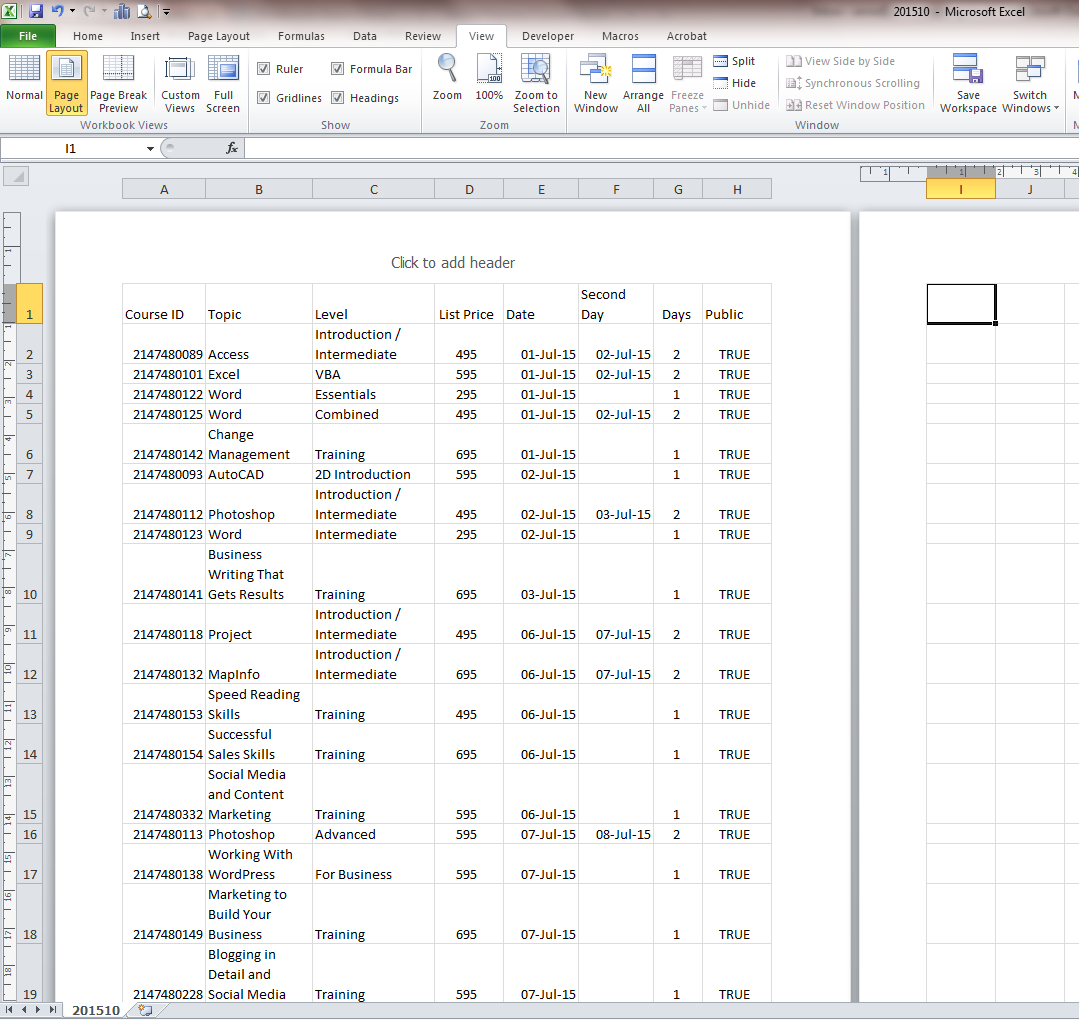
Task: Select the 201510 sheet tab
Action: (x=96, y=1010)
